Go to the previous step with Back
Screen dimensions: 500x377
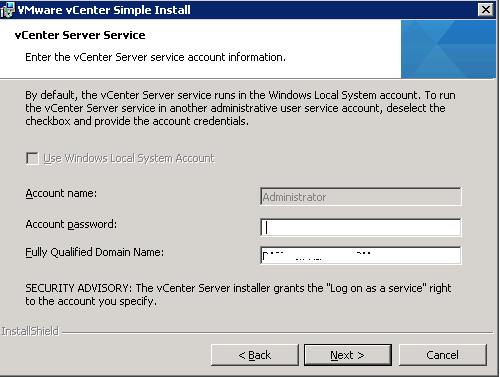[x=255, y=355]
